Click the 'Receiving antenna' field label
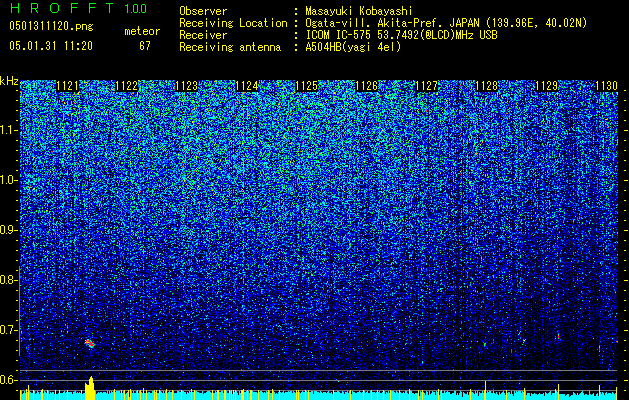The height and width of the screenshot is (400, 629). click(230, 47)
